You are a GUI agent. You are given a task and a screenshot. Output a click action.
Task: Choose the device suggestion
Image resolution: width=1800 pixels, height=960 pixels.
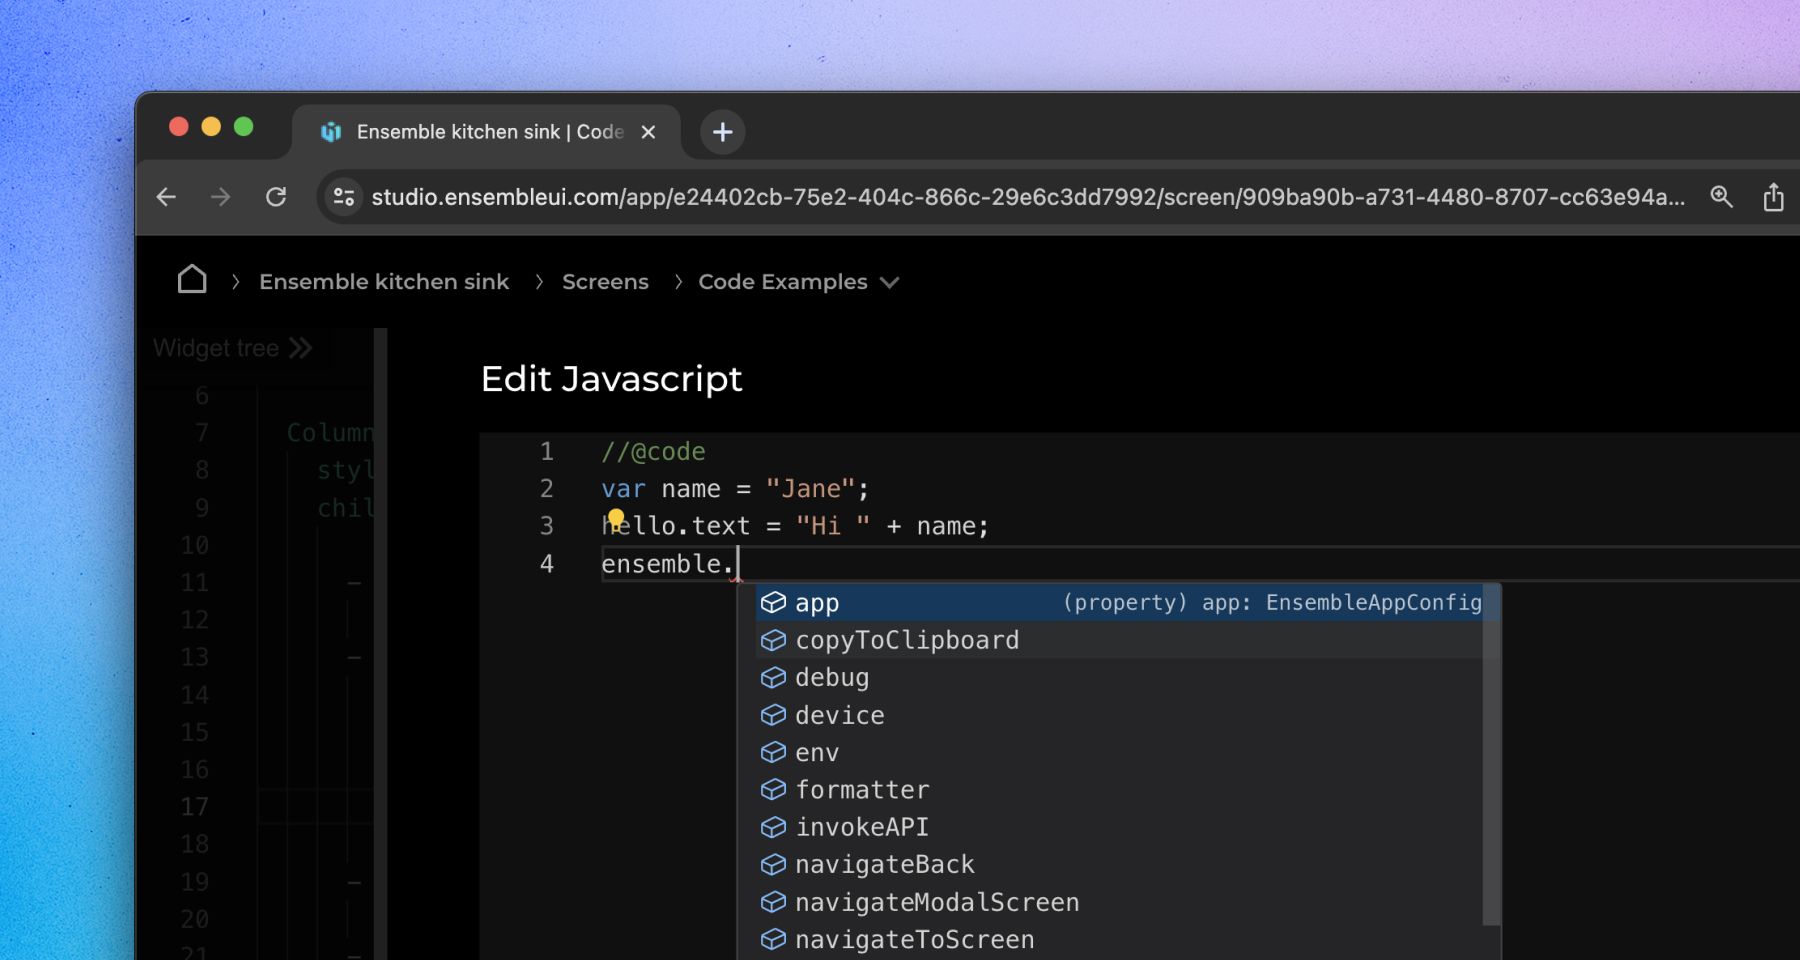pyautogui.click(x=1120, y=715)
